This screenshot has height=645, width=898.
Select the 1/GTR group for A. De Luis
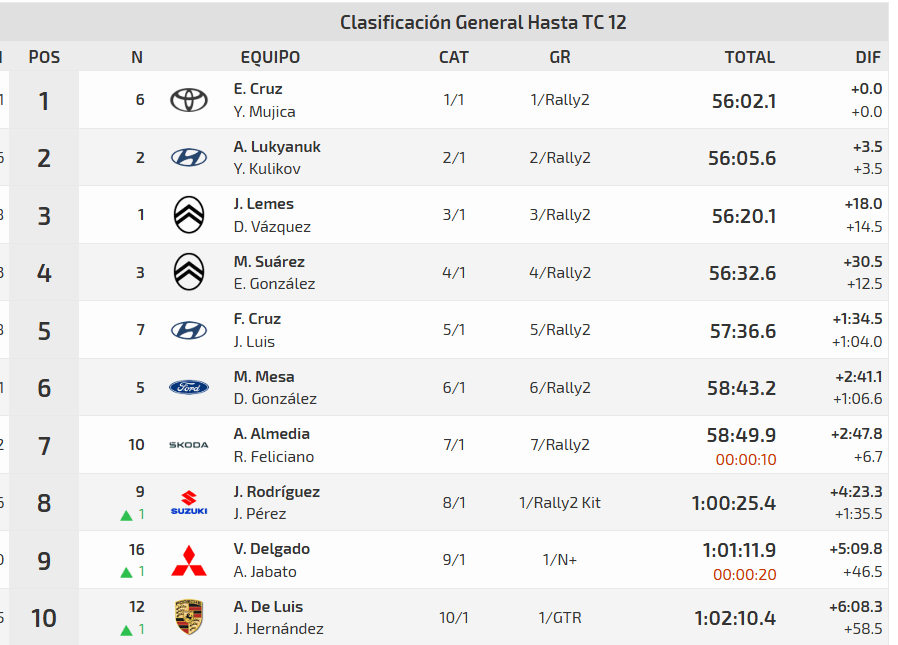tap(560, 617)
